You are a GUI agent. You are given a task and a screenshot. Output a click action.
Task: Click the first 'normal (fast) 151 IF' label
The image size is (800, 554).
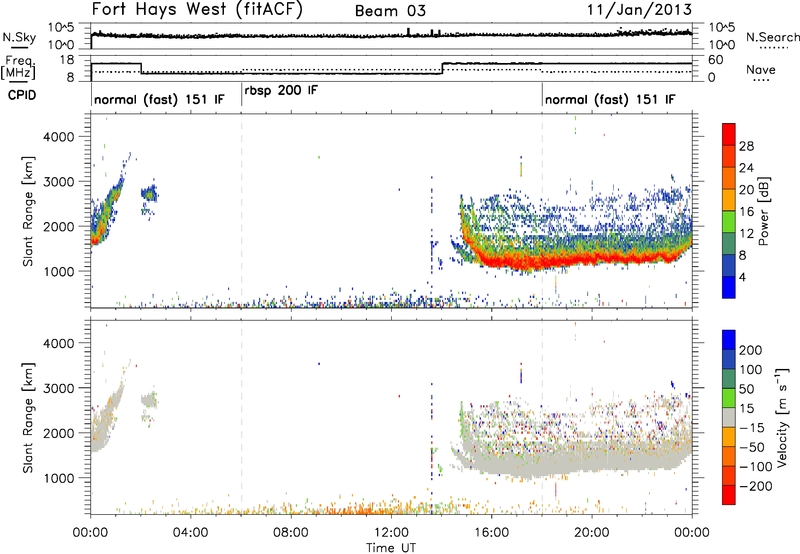159,99
